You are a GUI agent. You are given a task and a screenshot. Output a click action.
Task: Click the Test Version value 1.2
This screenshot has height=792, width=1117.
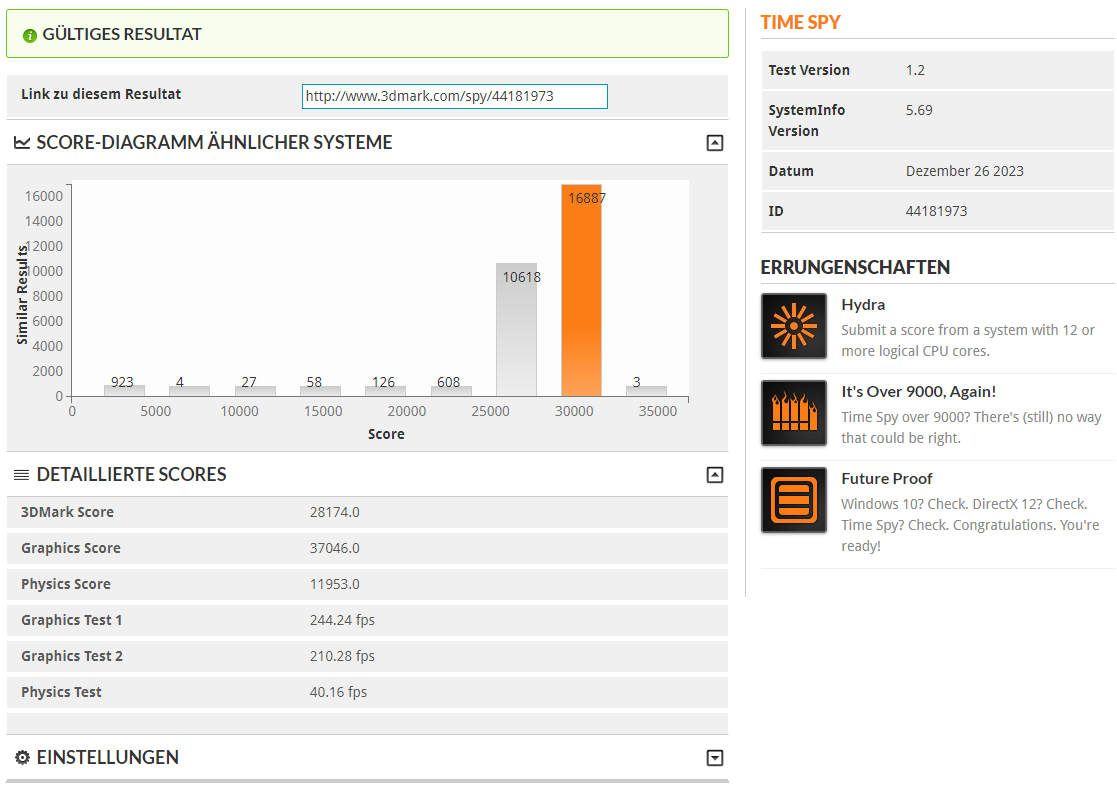click(x=915, y=70)
